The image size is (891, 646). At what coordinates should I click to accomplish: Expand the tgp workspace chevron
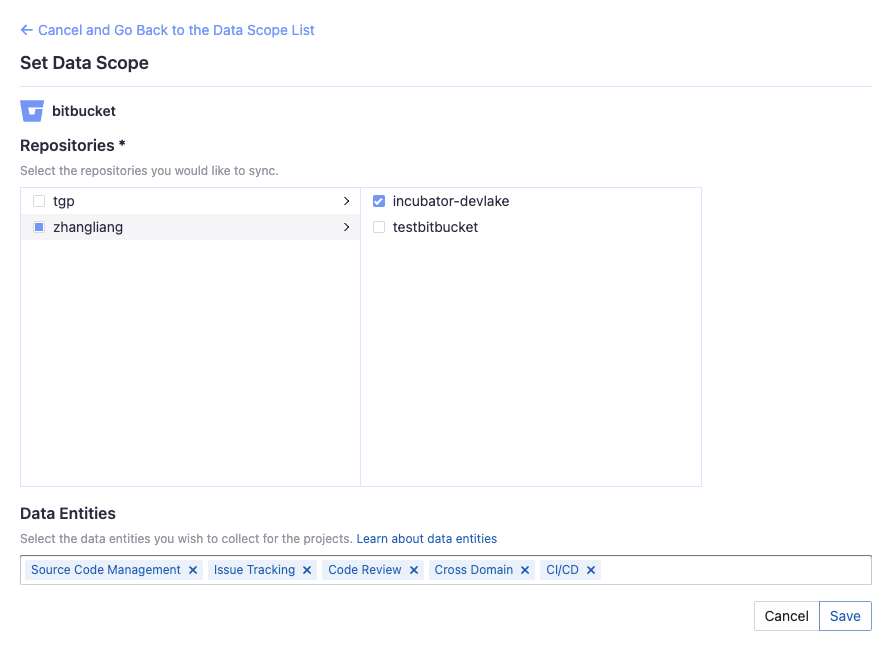click(346, 201)
